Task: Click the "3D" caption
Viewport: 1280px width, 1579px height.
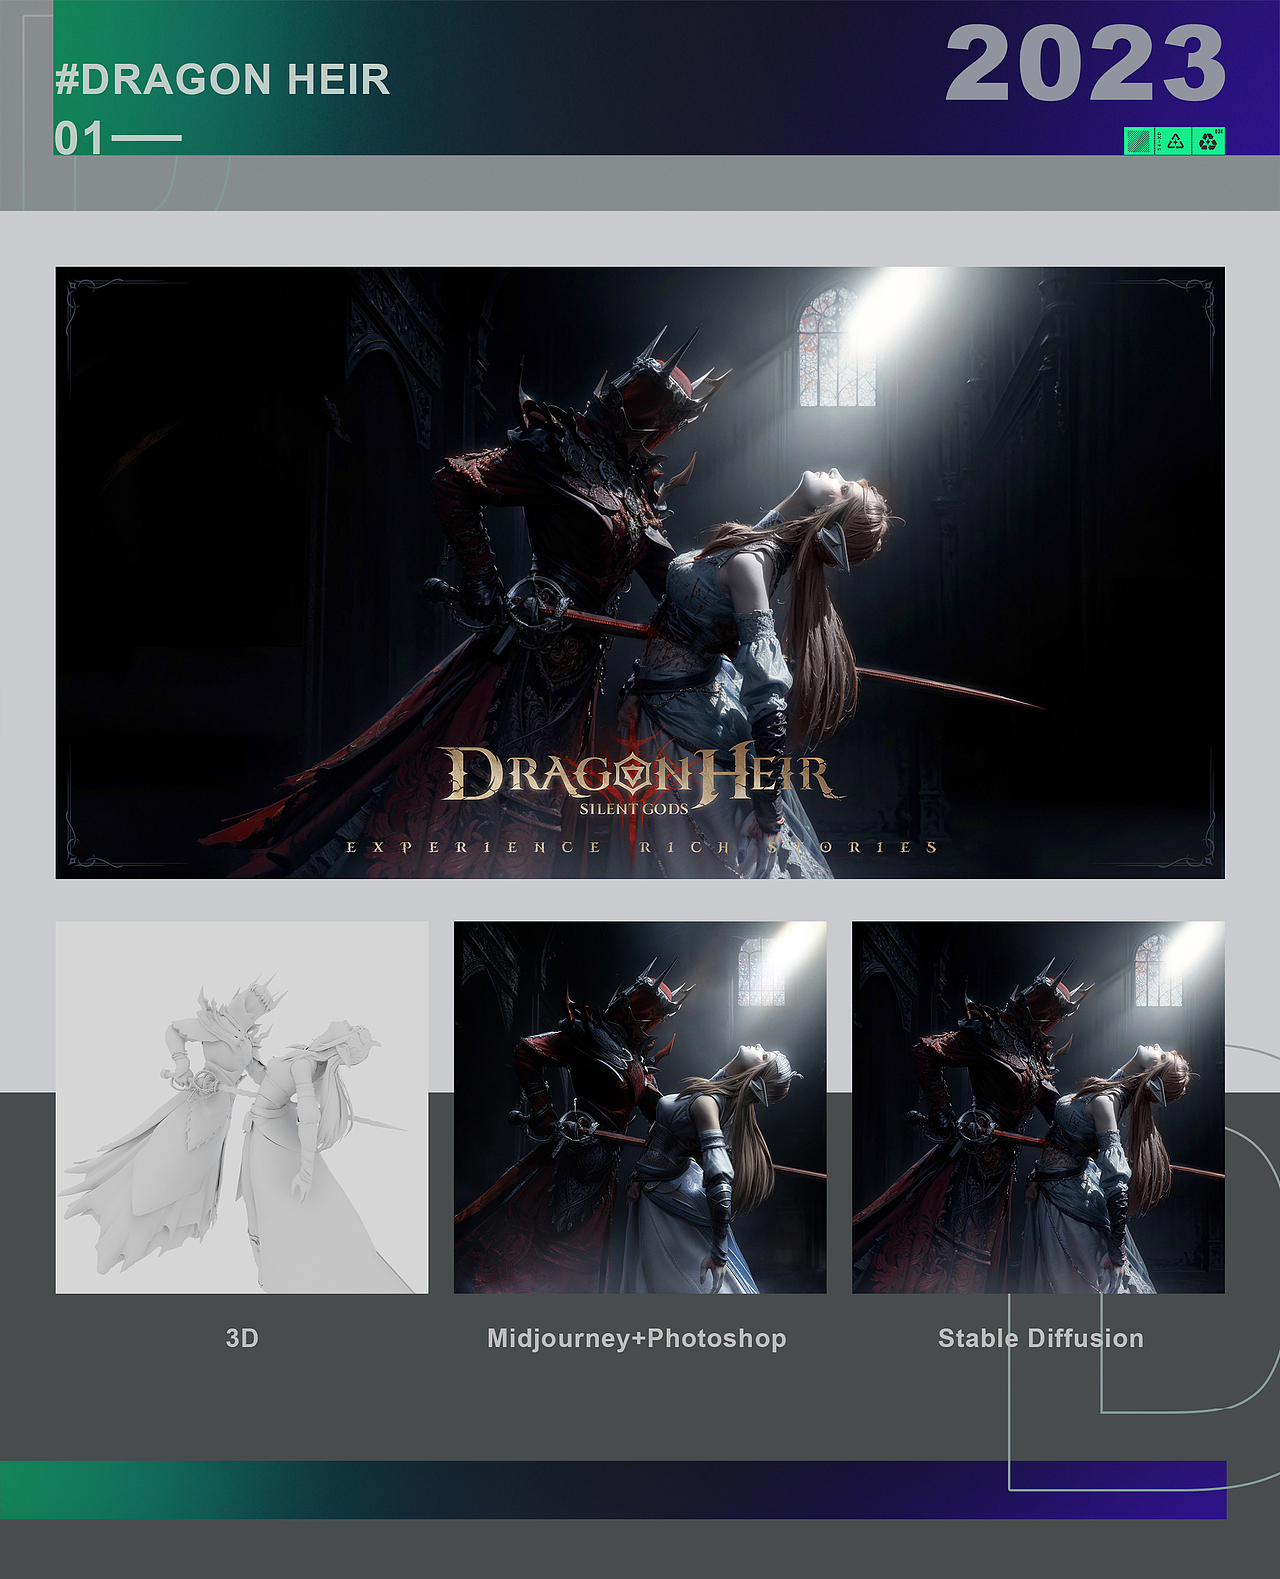Action: [242, 1338]
